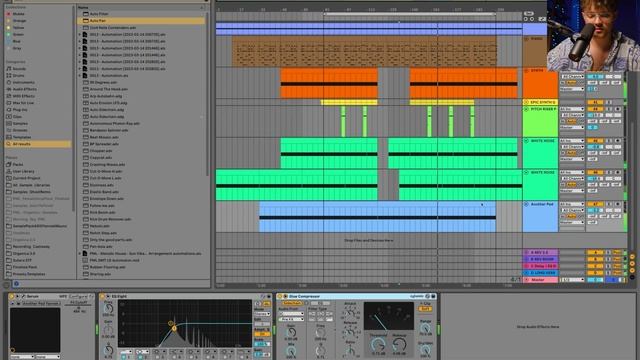640x360 pixels.
Task: Select the Auto Pan device entry
Action: tap(98, 20)
